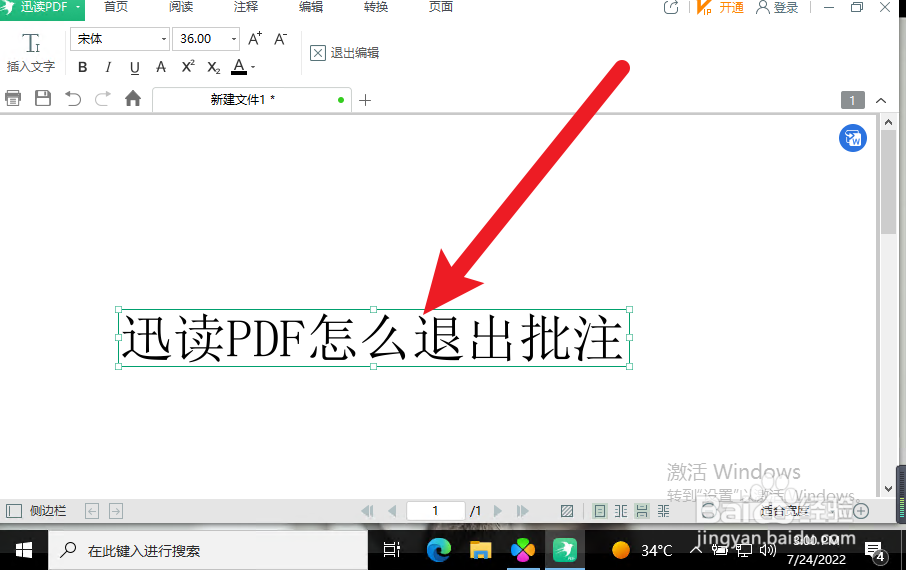Click the Windows taskbar search box
The image size is (906, 570).
point(208,550)
